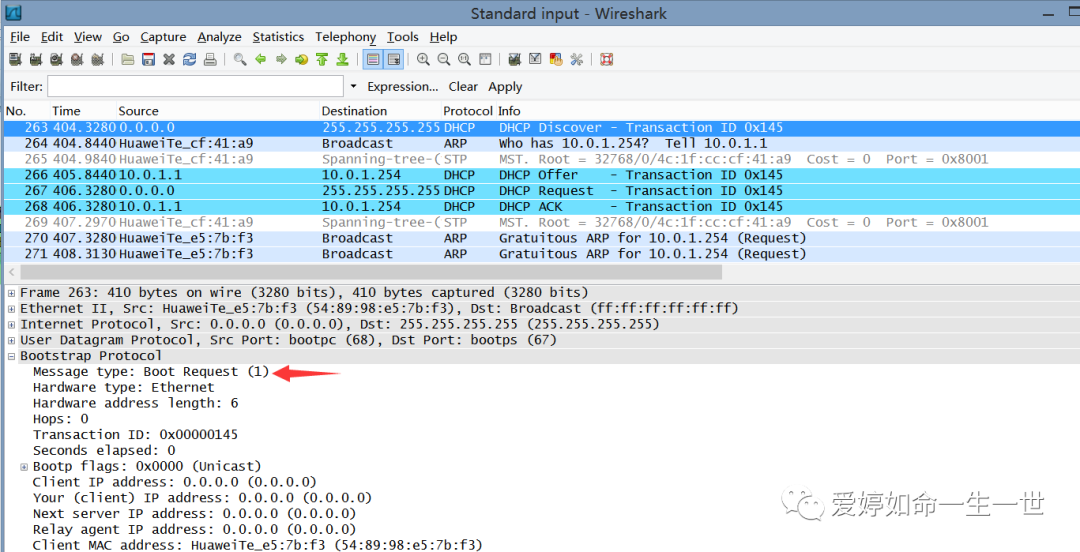1080x552 pixels.
Task: Reset zoom to normal size
Action: [464, 60]
